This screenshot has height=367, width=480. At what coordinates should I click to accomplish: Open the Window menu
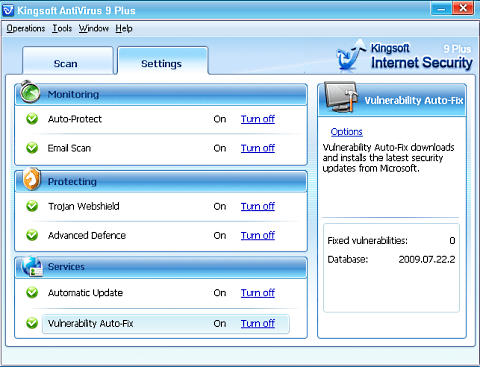coord(94,29)
